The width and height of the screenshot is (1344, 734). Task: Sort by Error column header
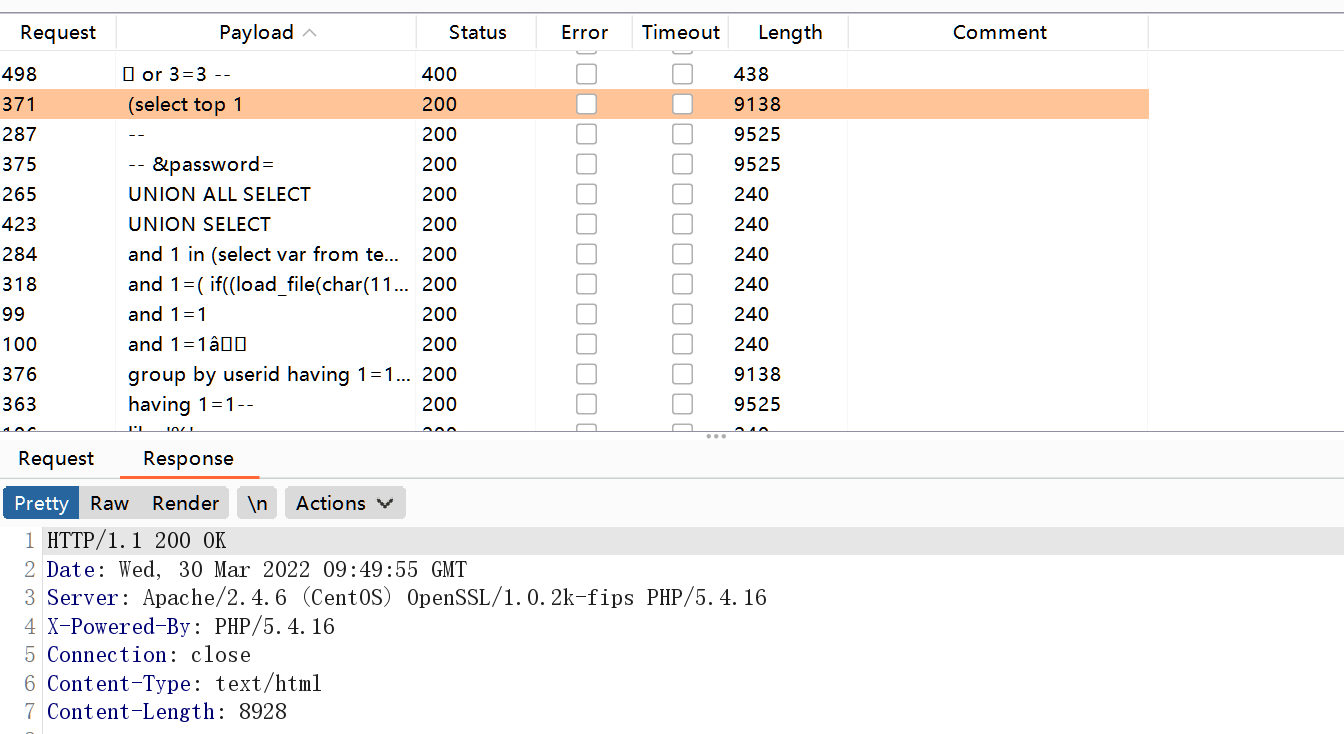pyautogui.click(x=584, y=32)
